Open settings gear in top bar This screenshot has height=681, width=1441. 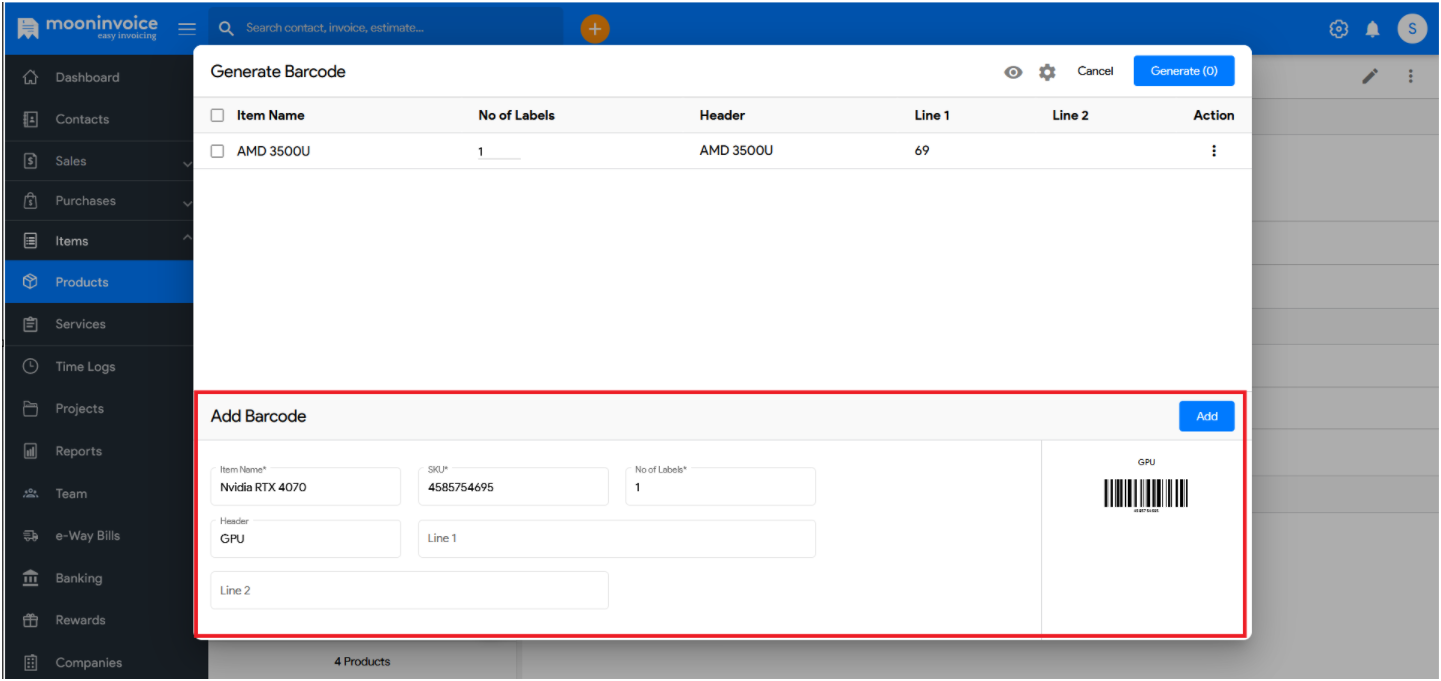tap(1339, 29)
